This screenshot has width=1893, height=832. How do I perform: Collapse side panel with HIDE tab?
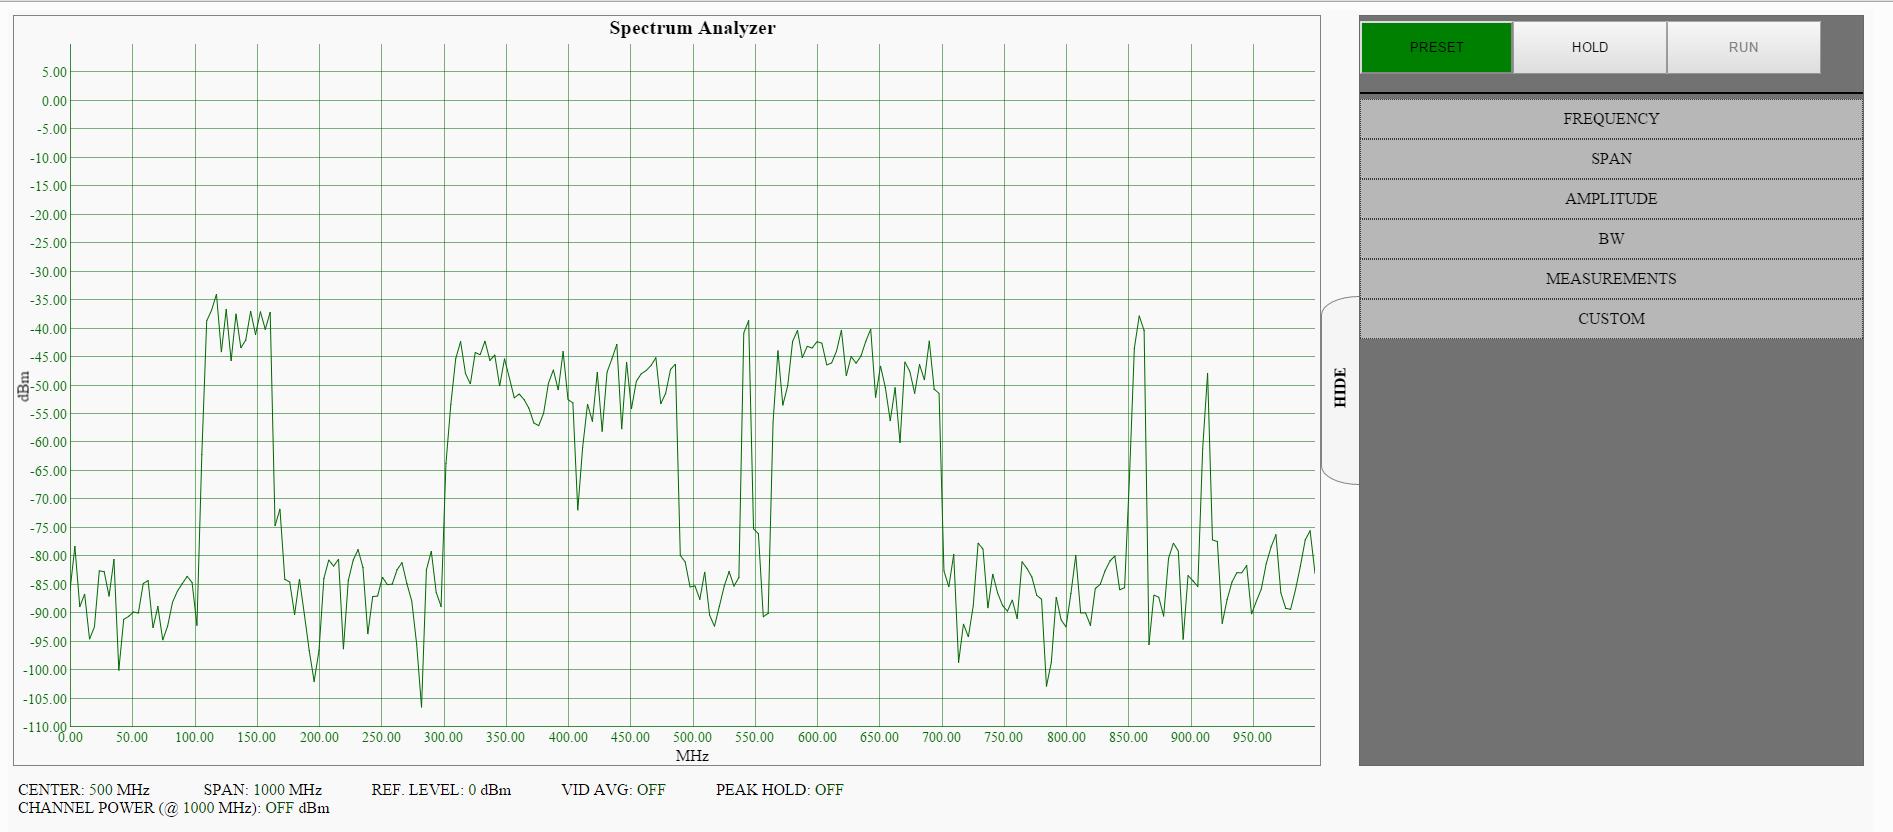(x=1340, y=388)
